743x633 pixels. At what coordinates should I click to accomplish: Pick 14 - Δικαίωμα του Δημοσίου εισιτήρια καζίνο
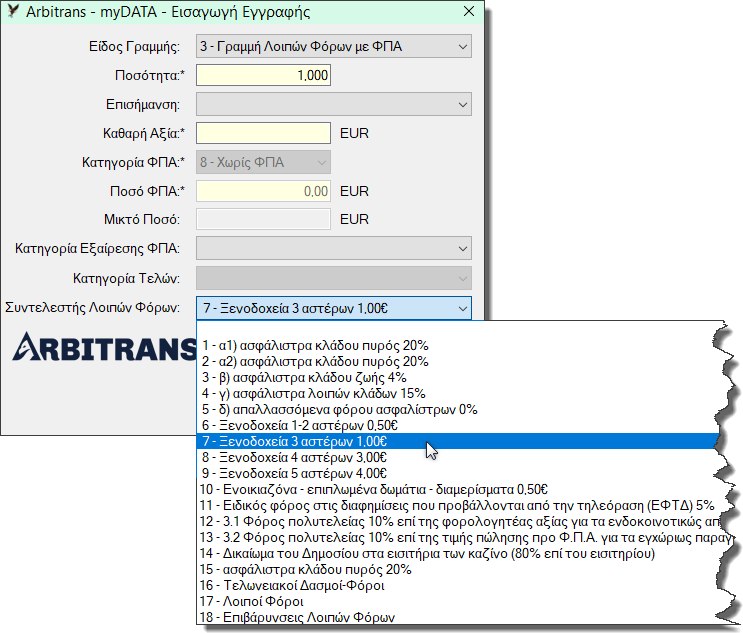click(457, 553)
